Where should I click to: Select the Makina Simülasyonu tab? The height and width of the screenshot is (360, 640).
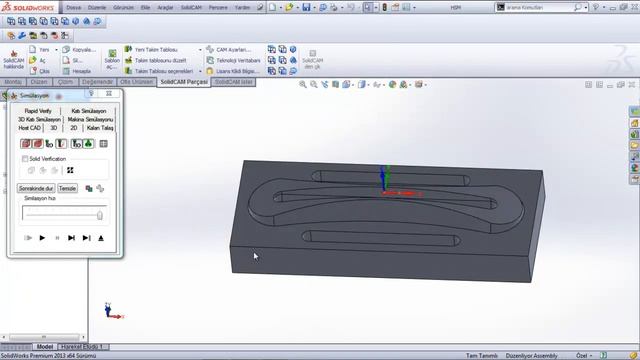(90, 119)
